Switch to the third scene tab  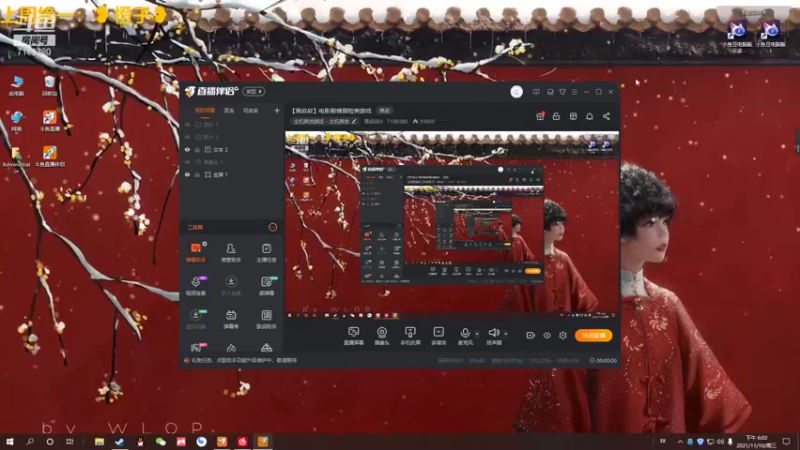click(251, 111)
